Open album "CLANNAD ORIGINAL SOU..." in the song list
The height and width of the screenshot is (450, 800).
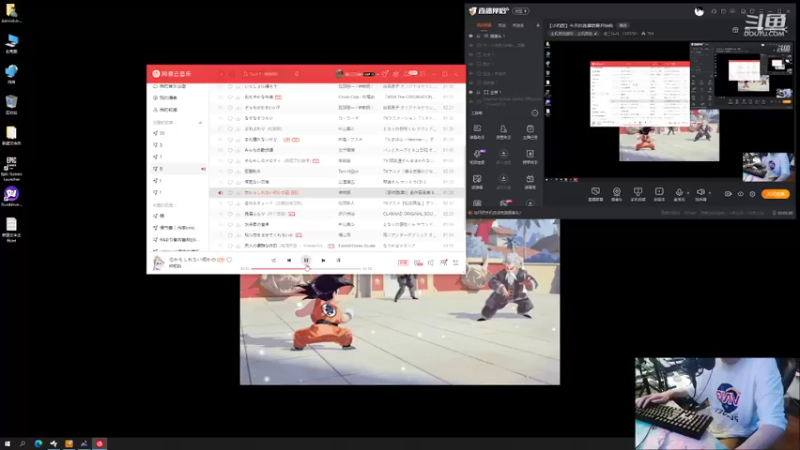tap(410, 214)
